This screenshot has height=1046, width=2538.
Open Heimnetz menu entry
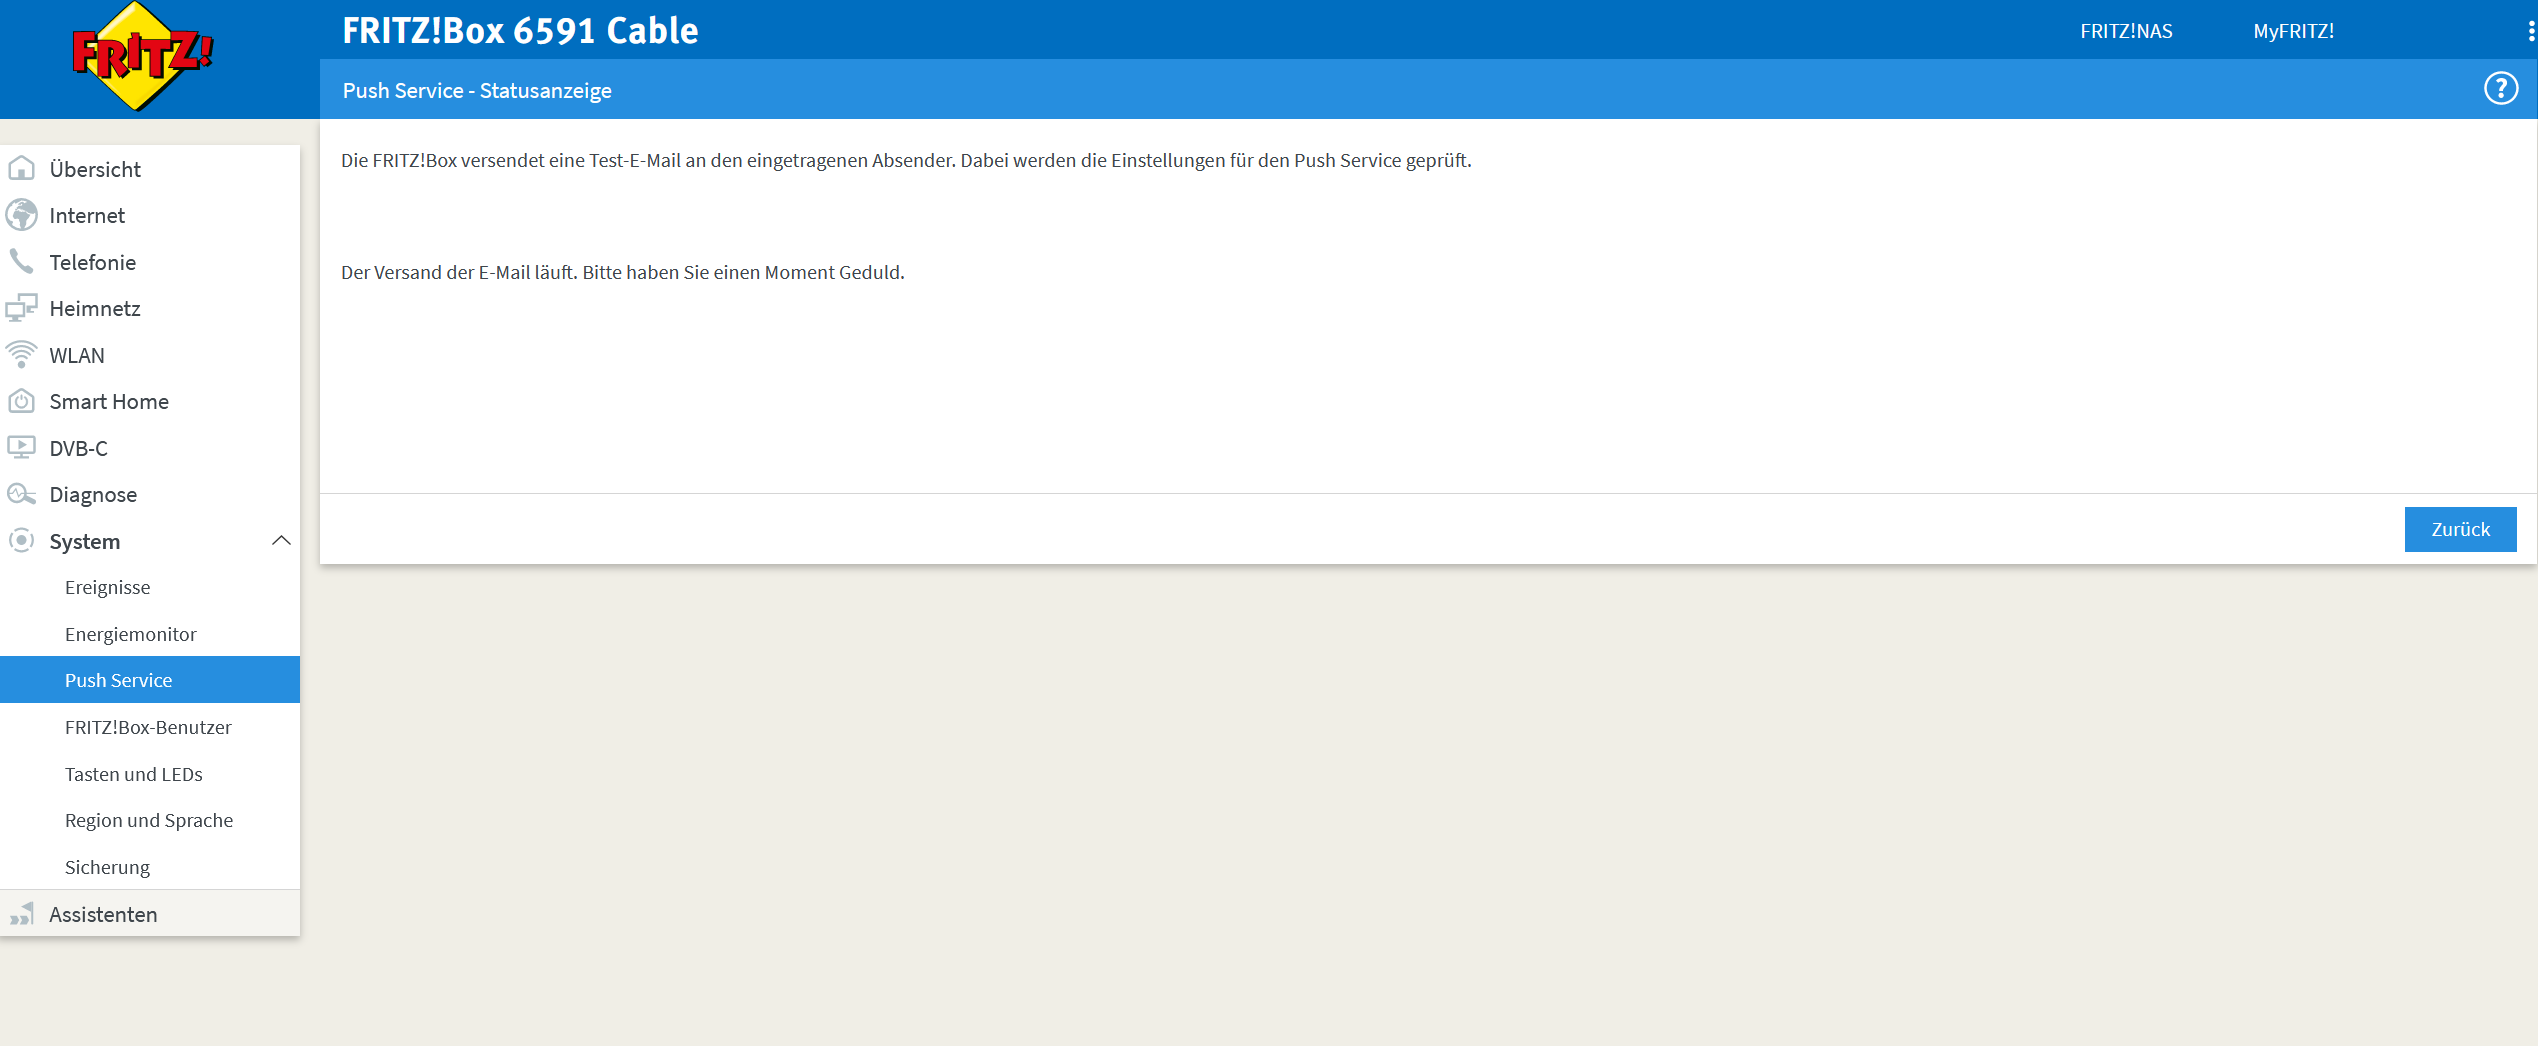[150, 308]
